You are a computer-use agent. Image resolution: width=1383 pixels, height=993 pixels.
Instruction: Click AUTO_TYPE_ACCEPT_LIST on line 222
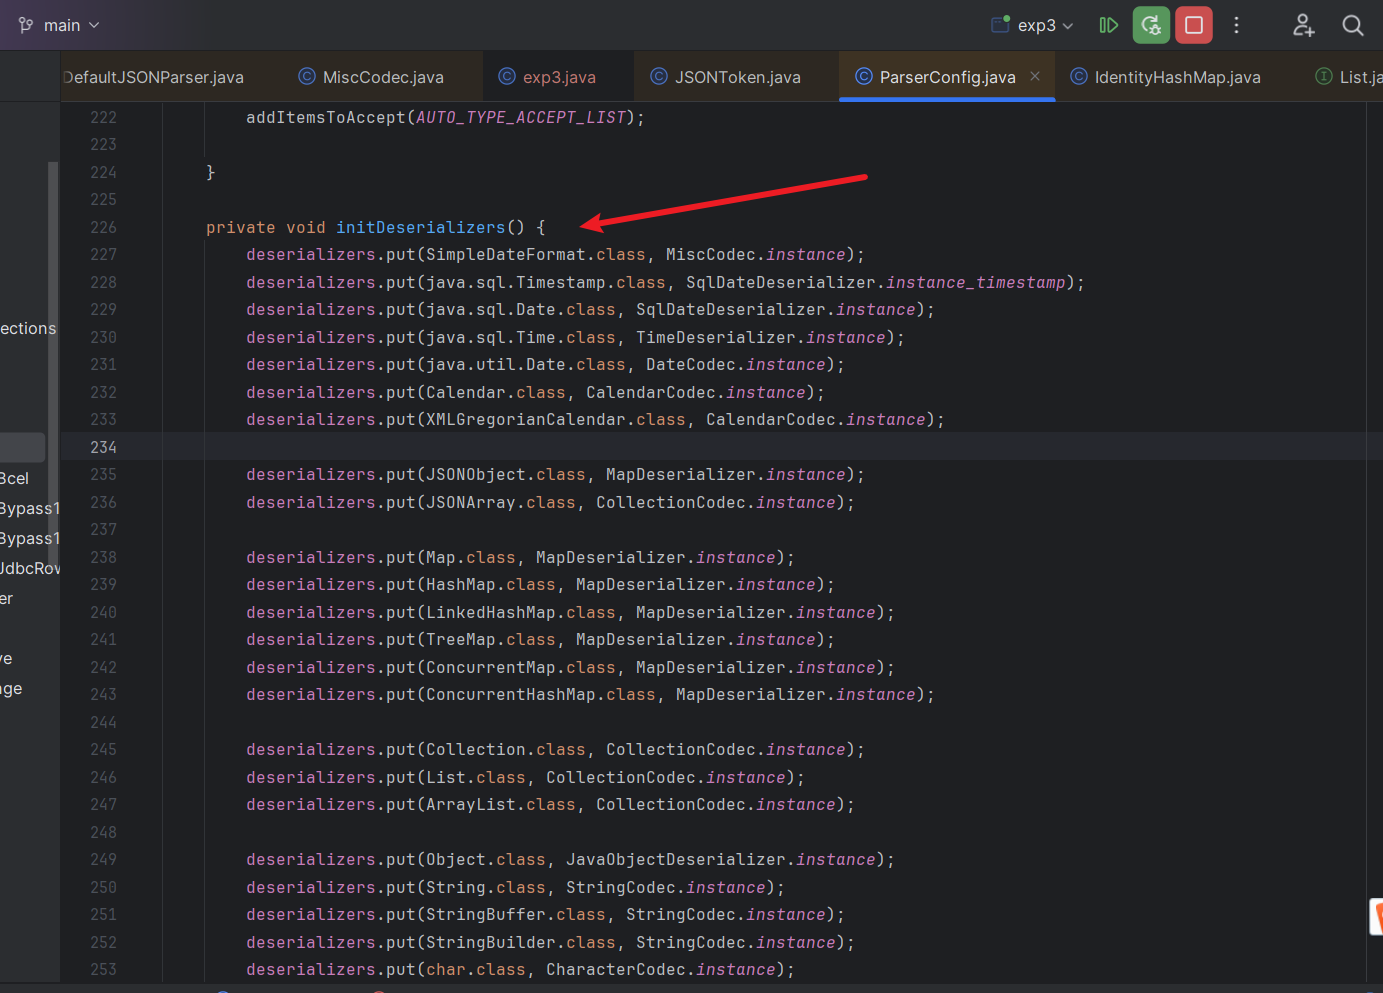(x=521, y=118)
